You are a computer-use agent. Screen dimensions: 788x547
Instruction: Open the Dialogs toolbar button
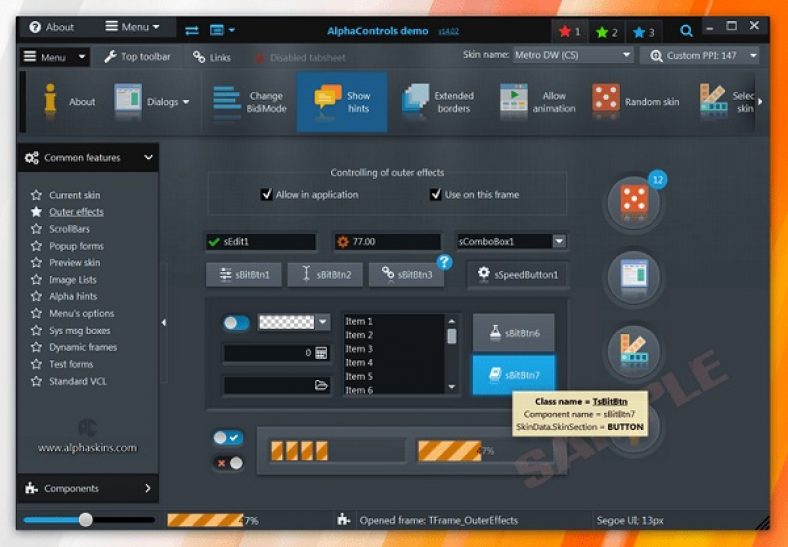click(152, 102)
